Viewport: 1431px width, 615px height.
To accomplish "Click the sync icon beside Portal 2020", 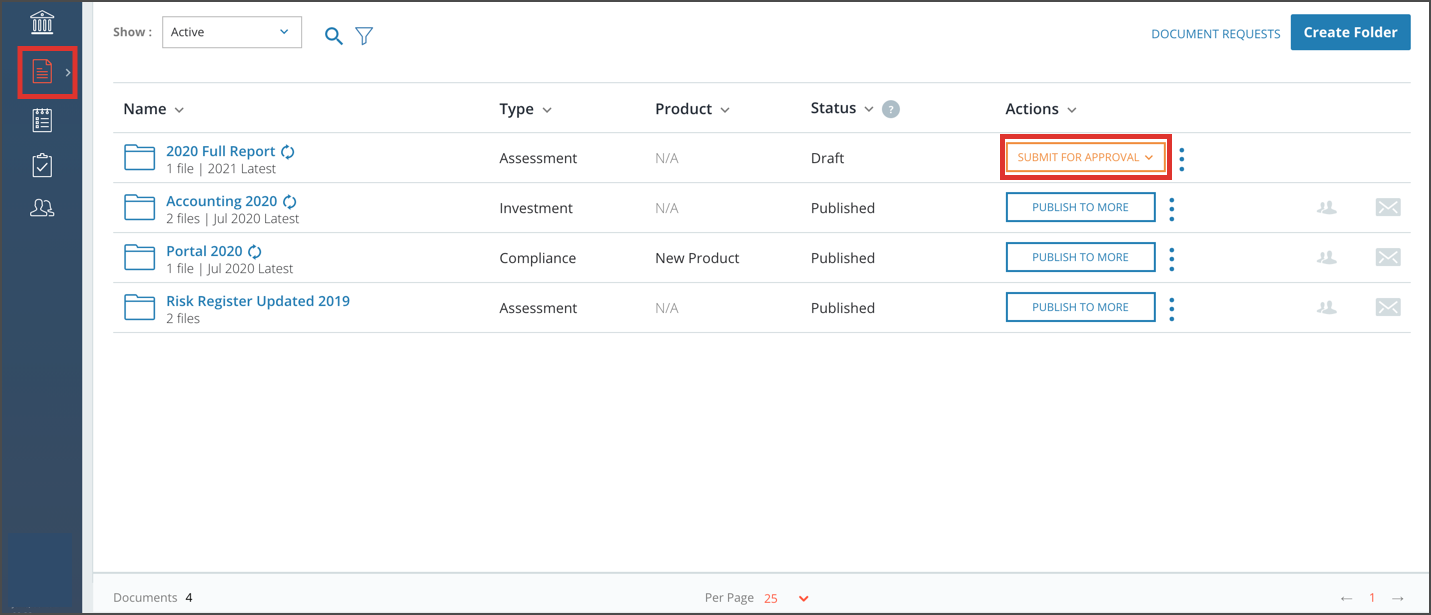I will pos(255,252).
